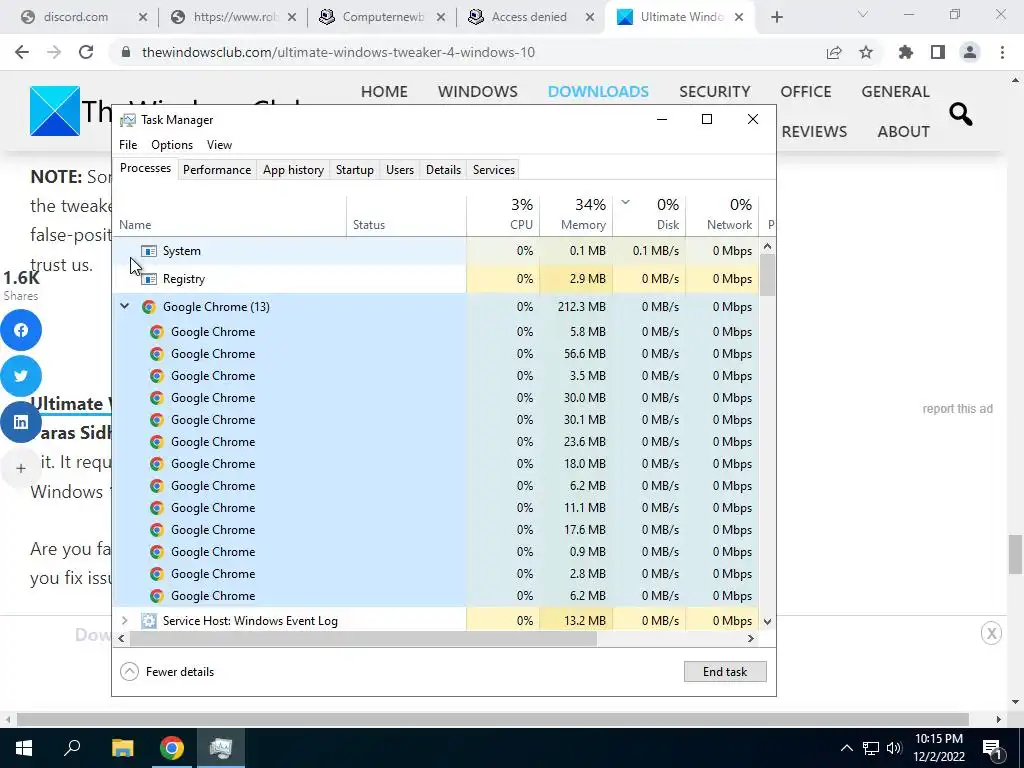Open the notification center

click(x=991, y=748)
